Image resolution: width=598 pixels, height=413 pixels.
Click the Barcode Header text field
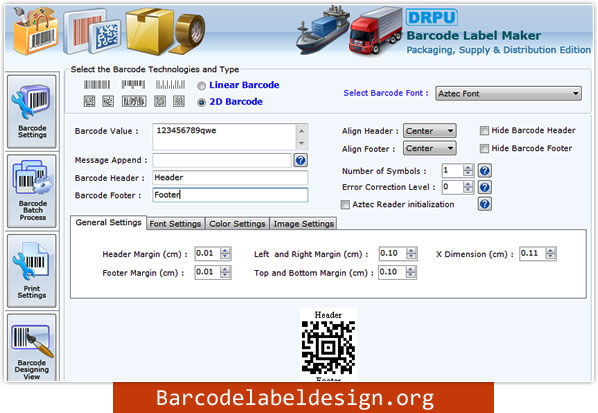click(x=230, y=178)
